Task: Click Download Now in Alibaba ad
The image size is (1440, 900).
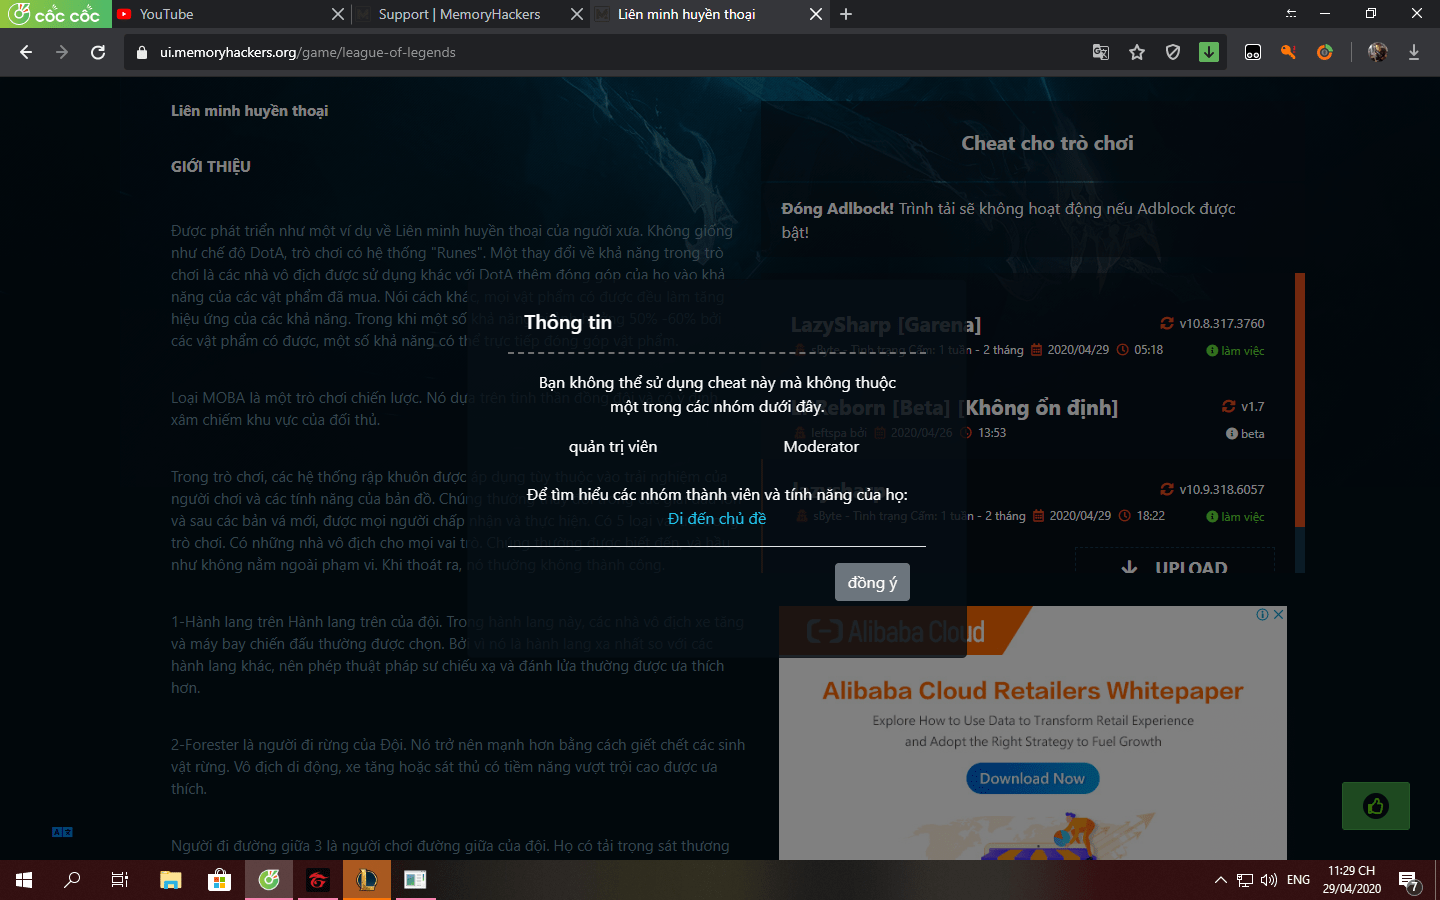Action: pyautogui.click(x=1032, y=778)
